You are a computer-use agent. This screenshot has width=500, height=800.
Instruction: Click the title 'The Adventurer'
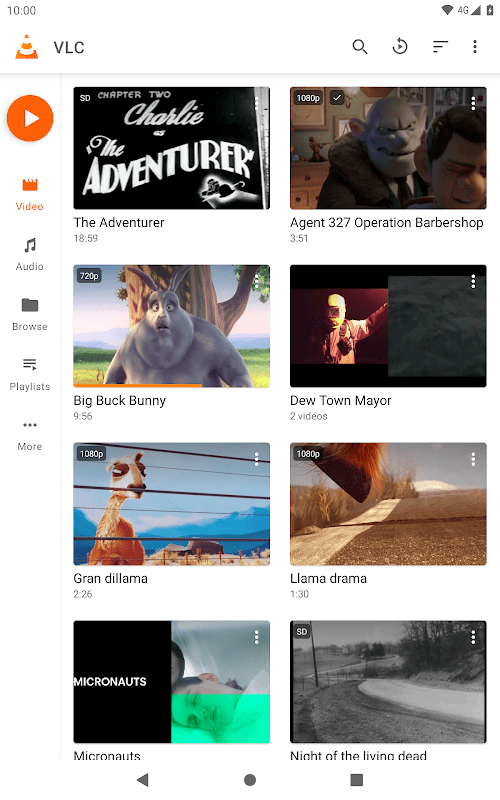tap(119, 222)
